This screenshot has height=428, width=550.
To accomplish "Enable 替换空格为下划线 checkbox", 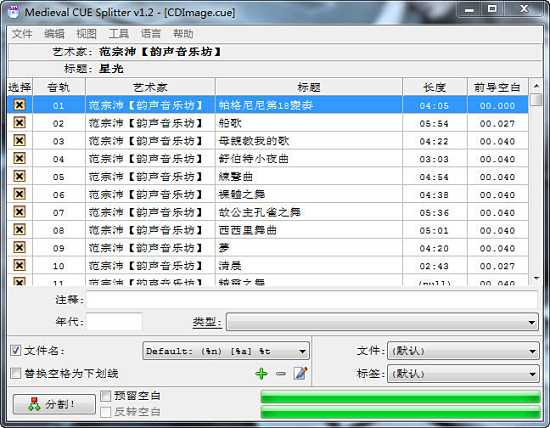I will click(x=15, y=373).
